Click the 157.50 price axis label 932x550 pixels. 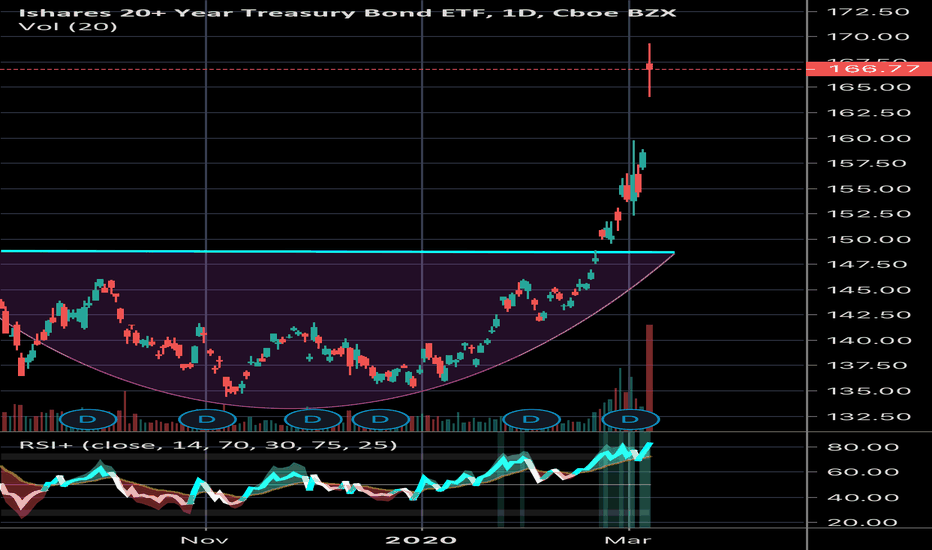[867, 164]
